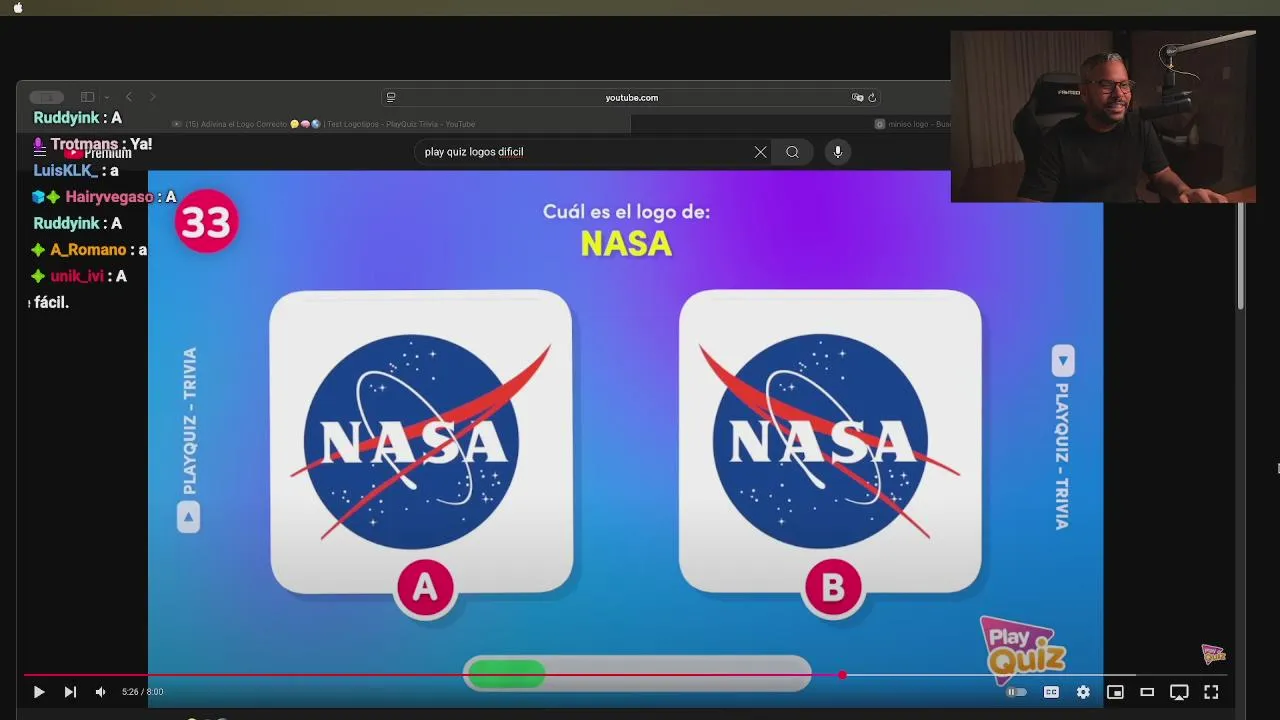The width and height of the screenshot is (1280, 720).
Task: Enable miniplayer mode
Action: tap(1115, 692)
